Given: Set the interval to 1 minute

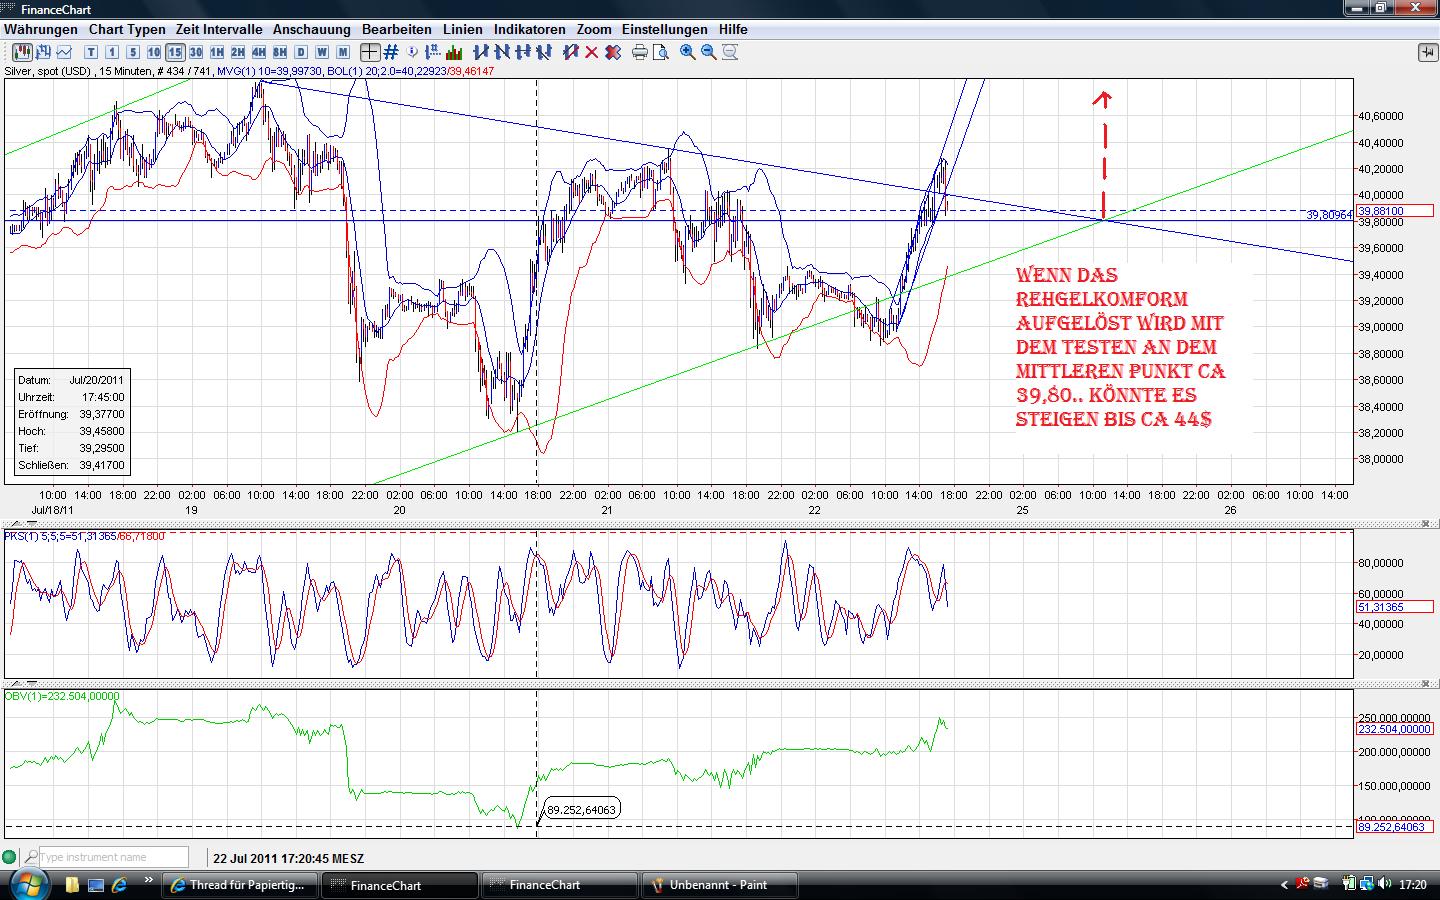Looking at the screenshot, I should [112, 52].
